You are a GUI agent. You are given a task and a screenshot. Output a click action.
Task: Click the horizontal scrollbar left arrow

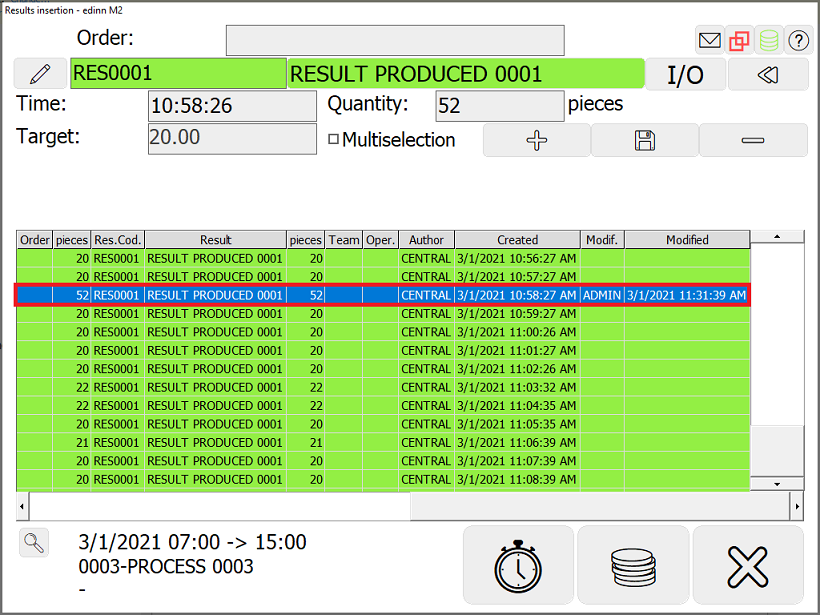[x=22, y=506]
